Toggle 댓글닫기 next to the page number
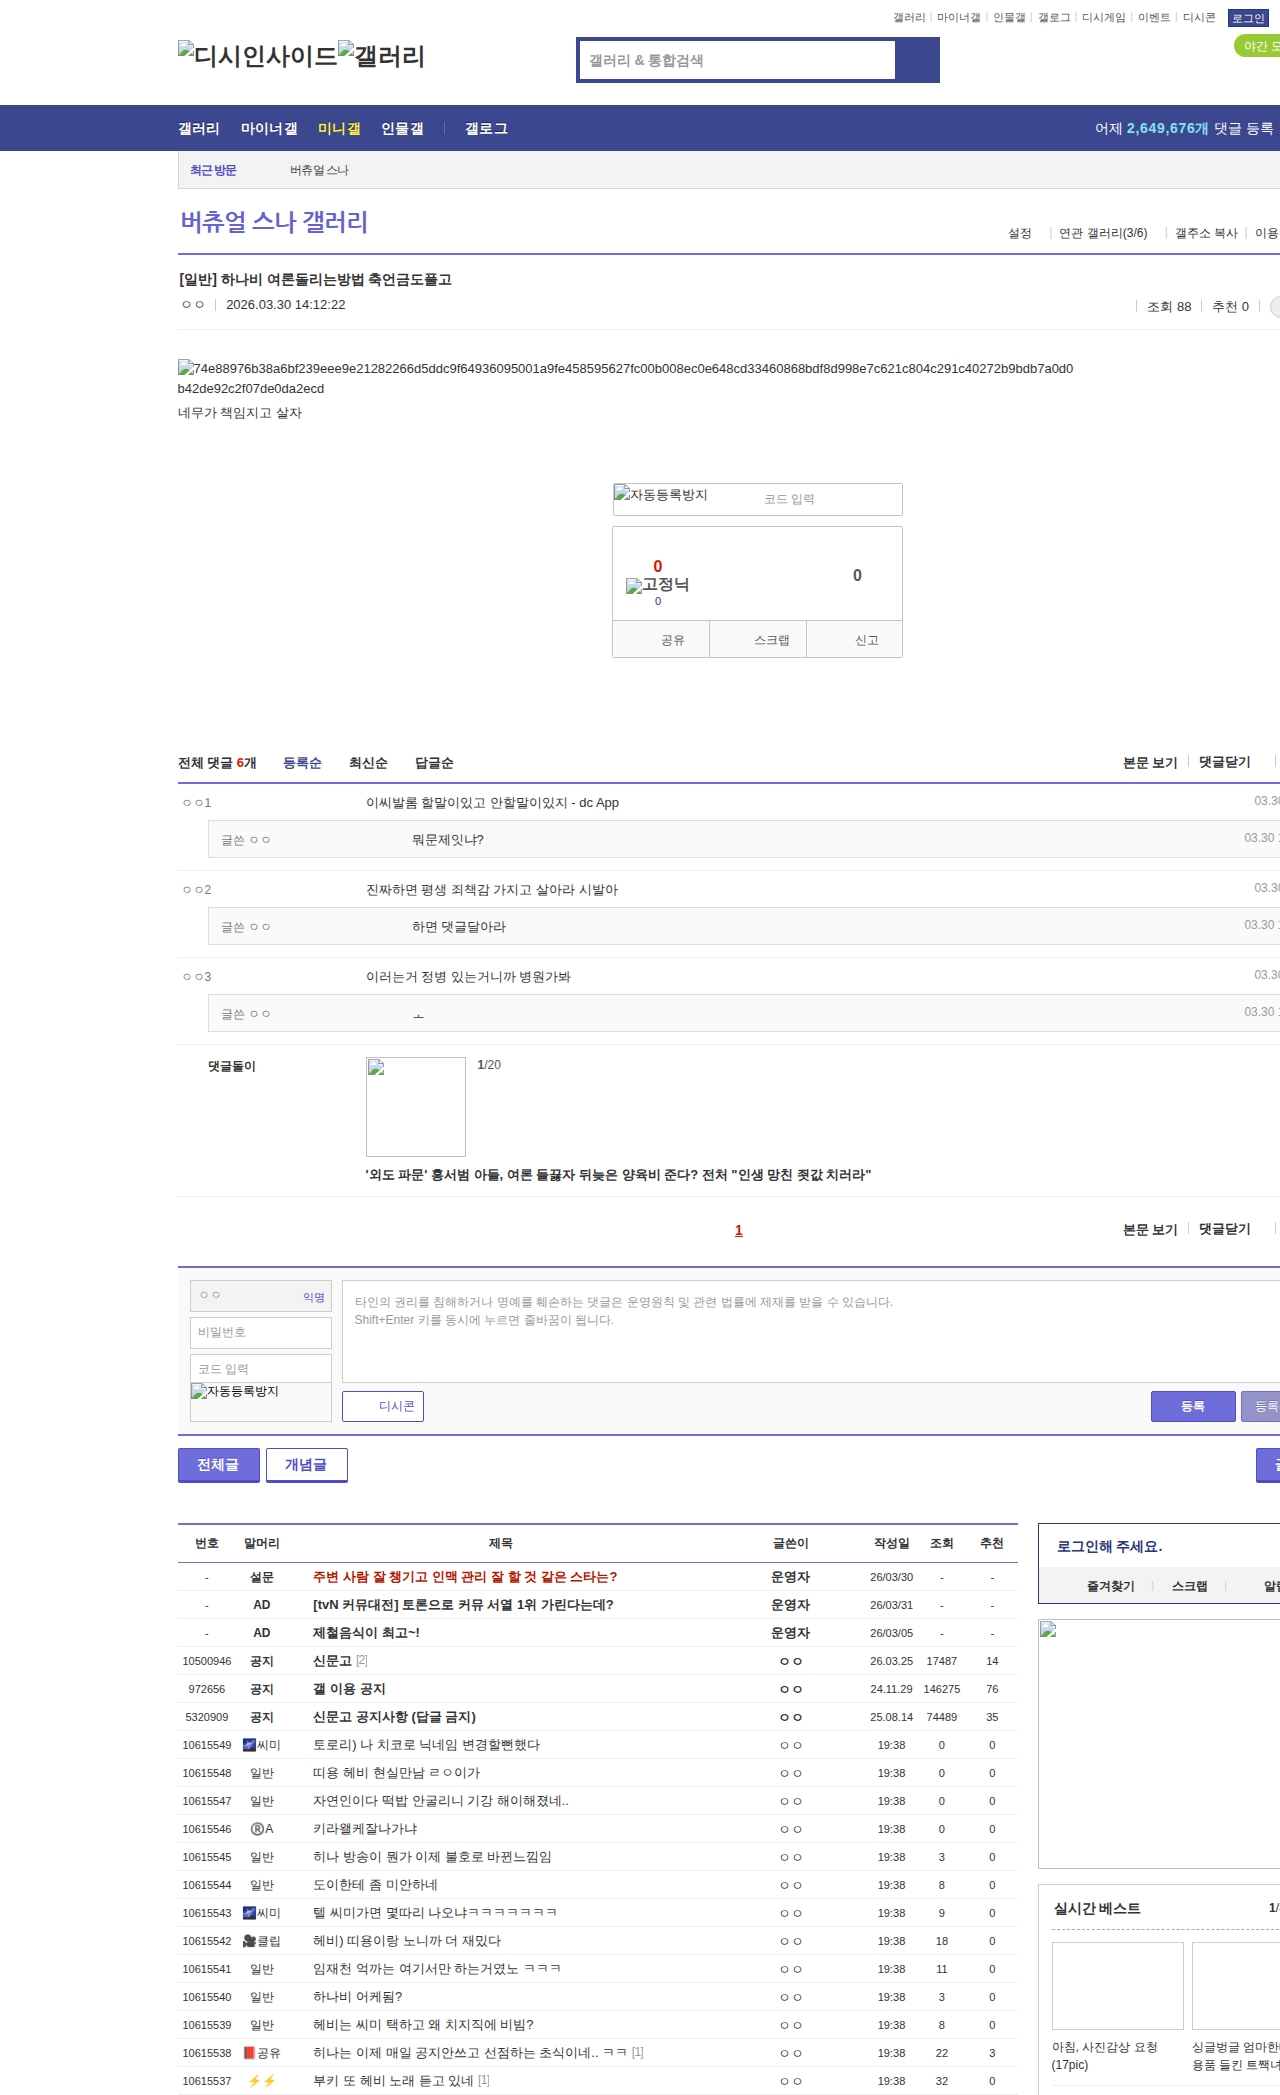This screenshot has width=1280, height=2095. pos(1224,1229)
